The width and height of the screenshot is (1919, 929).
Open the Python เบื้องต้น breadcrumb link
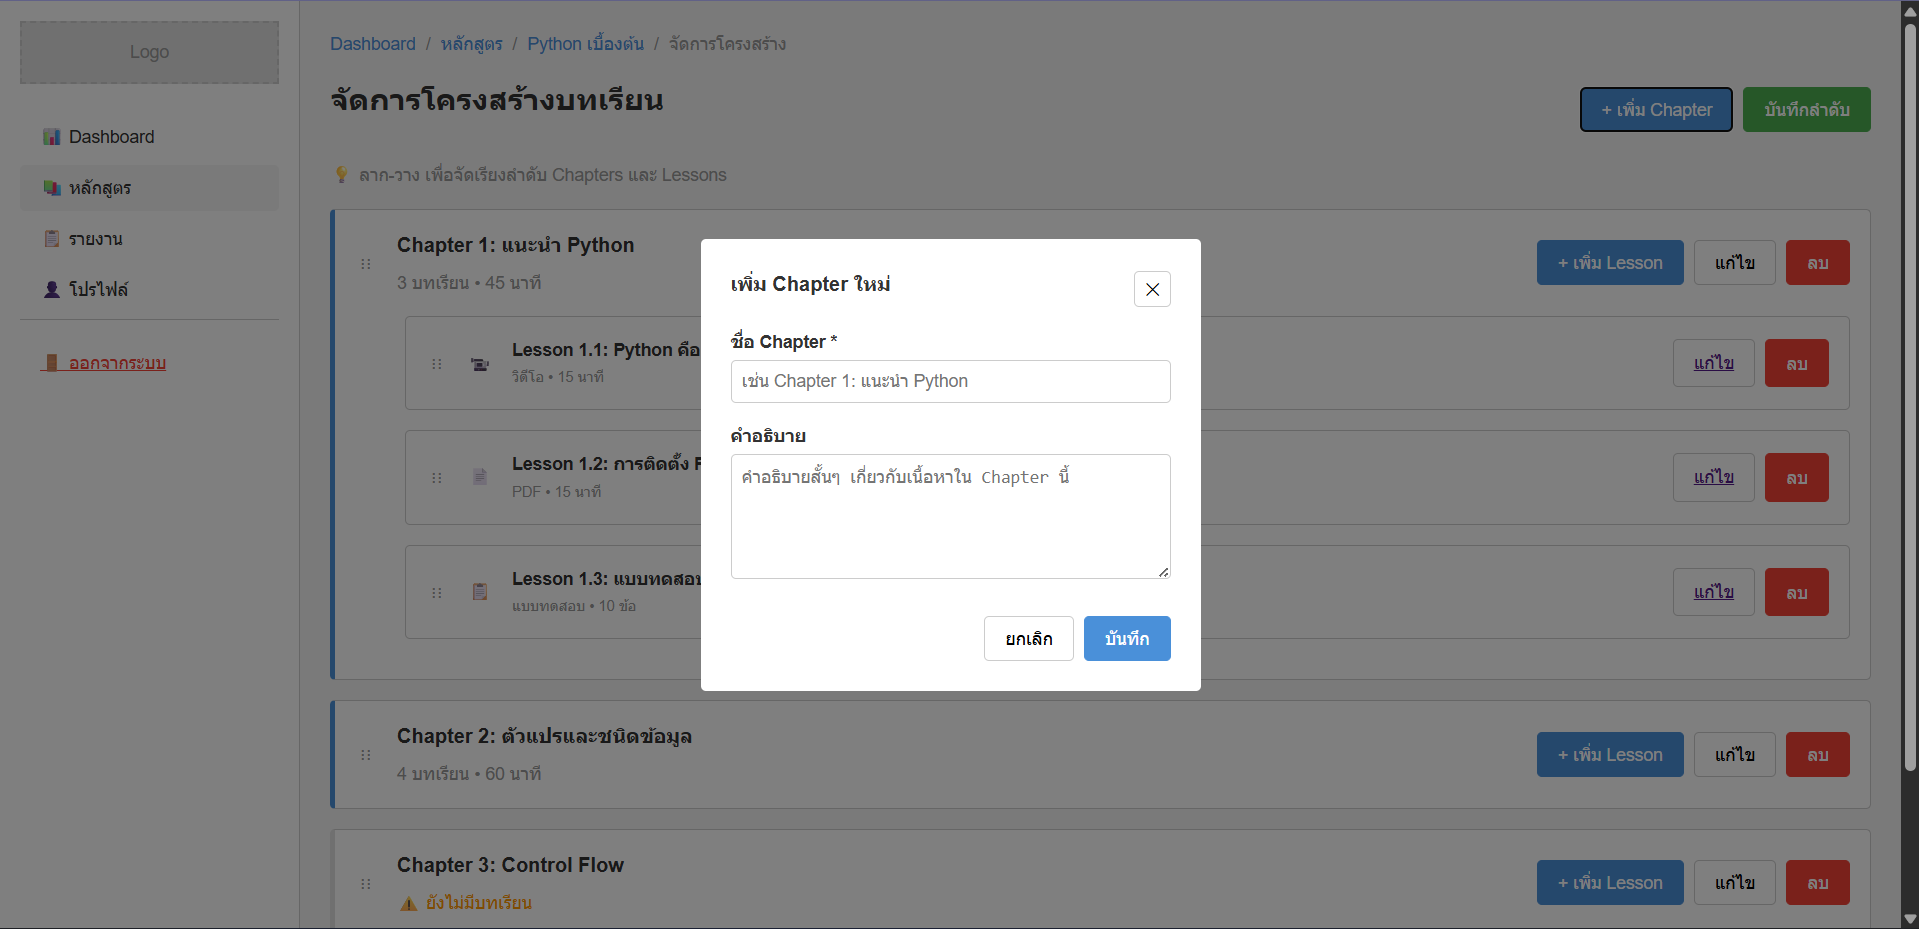point(586,43)
